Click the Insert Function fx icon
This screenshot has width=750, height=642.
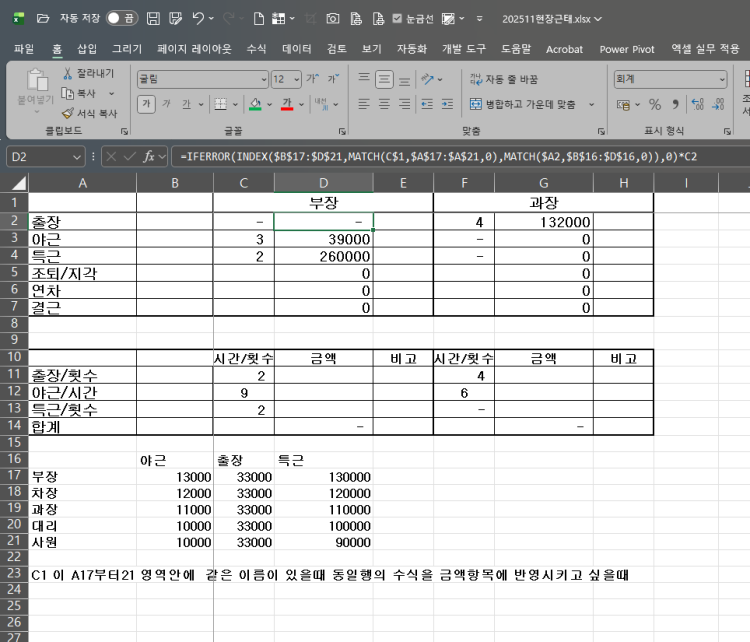149,156
